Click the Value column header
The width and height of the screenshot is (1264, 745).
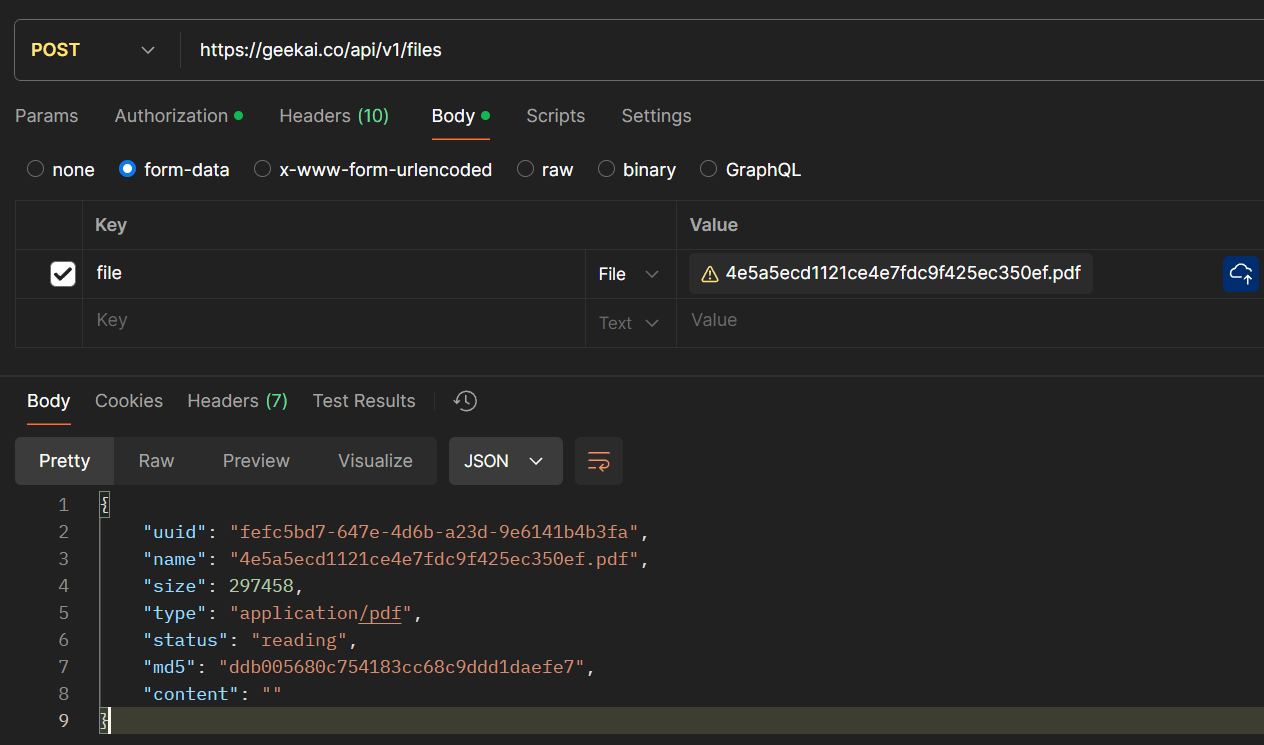[714, 225]
